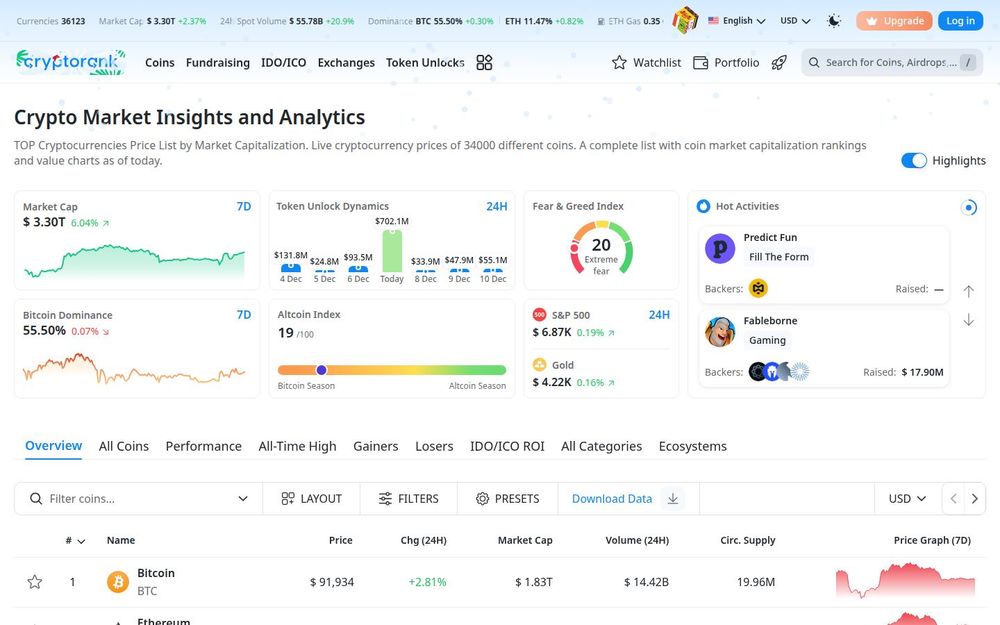Open the Exchanges menu
The image size is (1000, 625).
[346, 62]
